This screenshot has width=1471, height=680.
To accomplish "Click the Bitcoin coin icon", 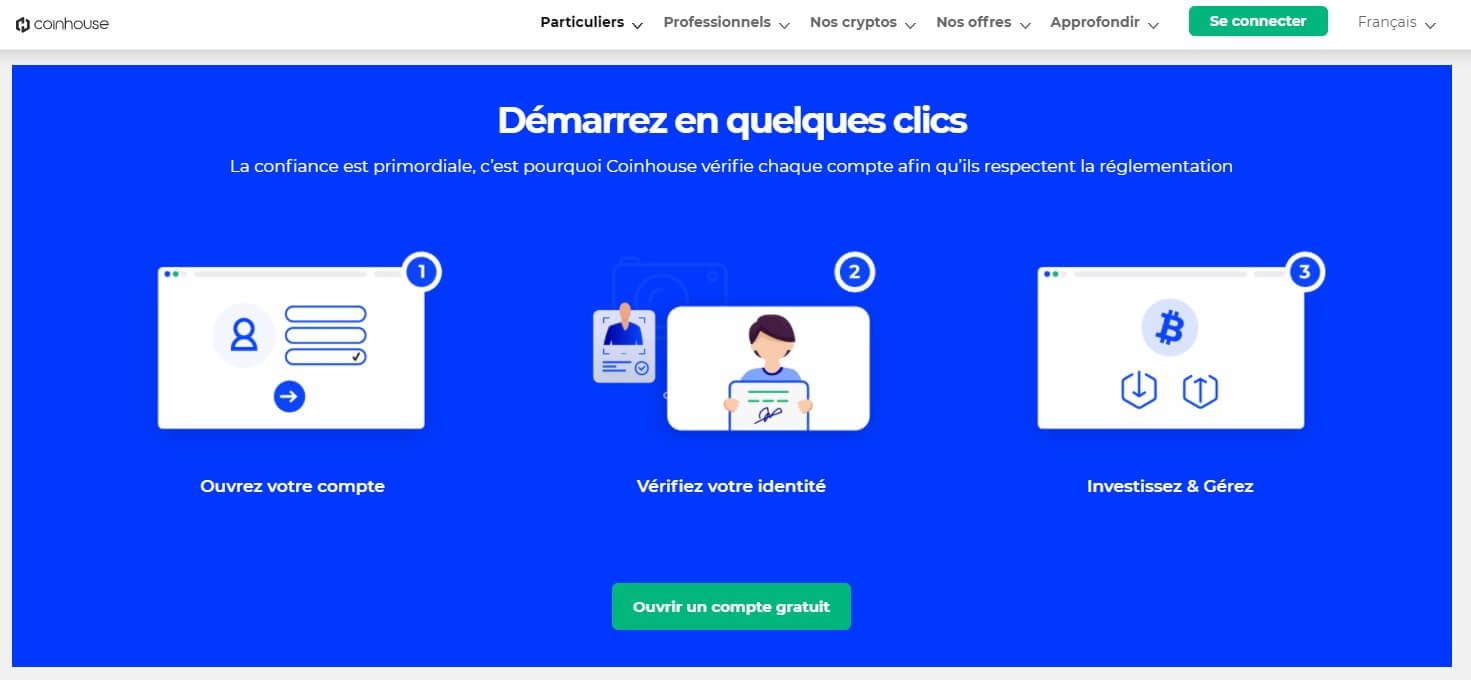I will tap(1169, 328).
